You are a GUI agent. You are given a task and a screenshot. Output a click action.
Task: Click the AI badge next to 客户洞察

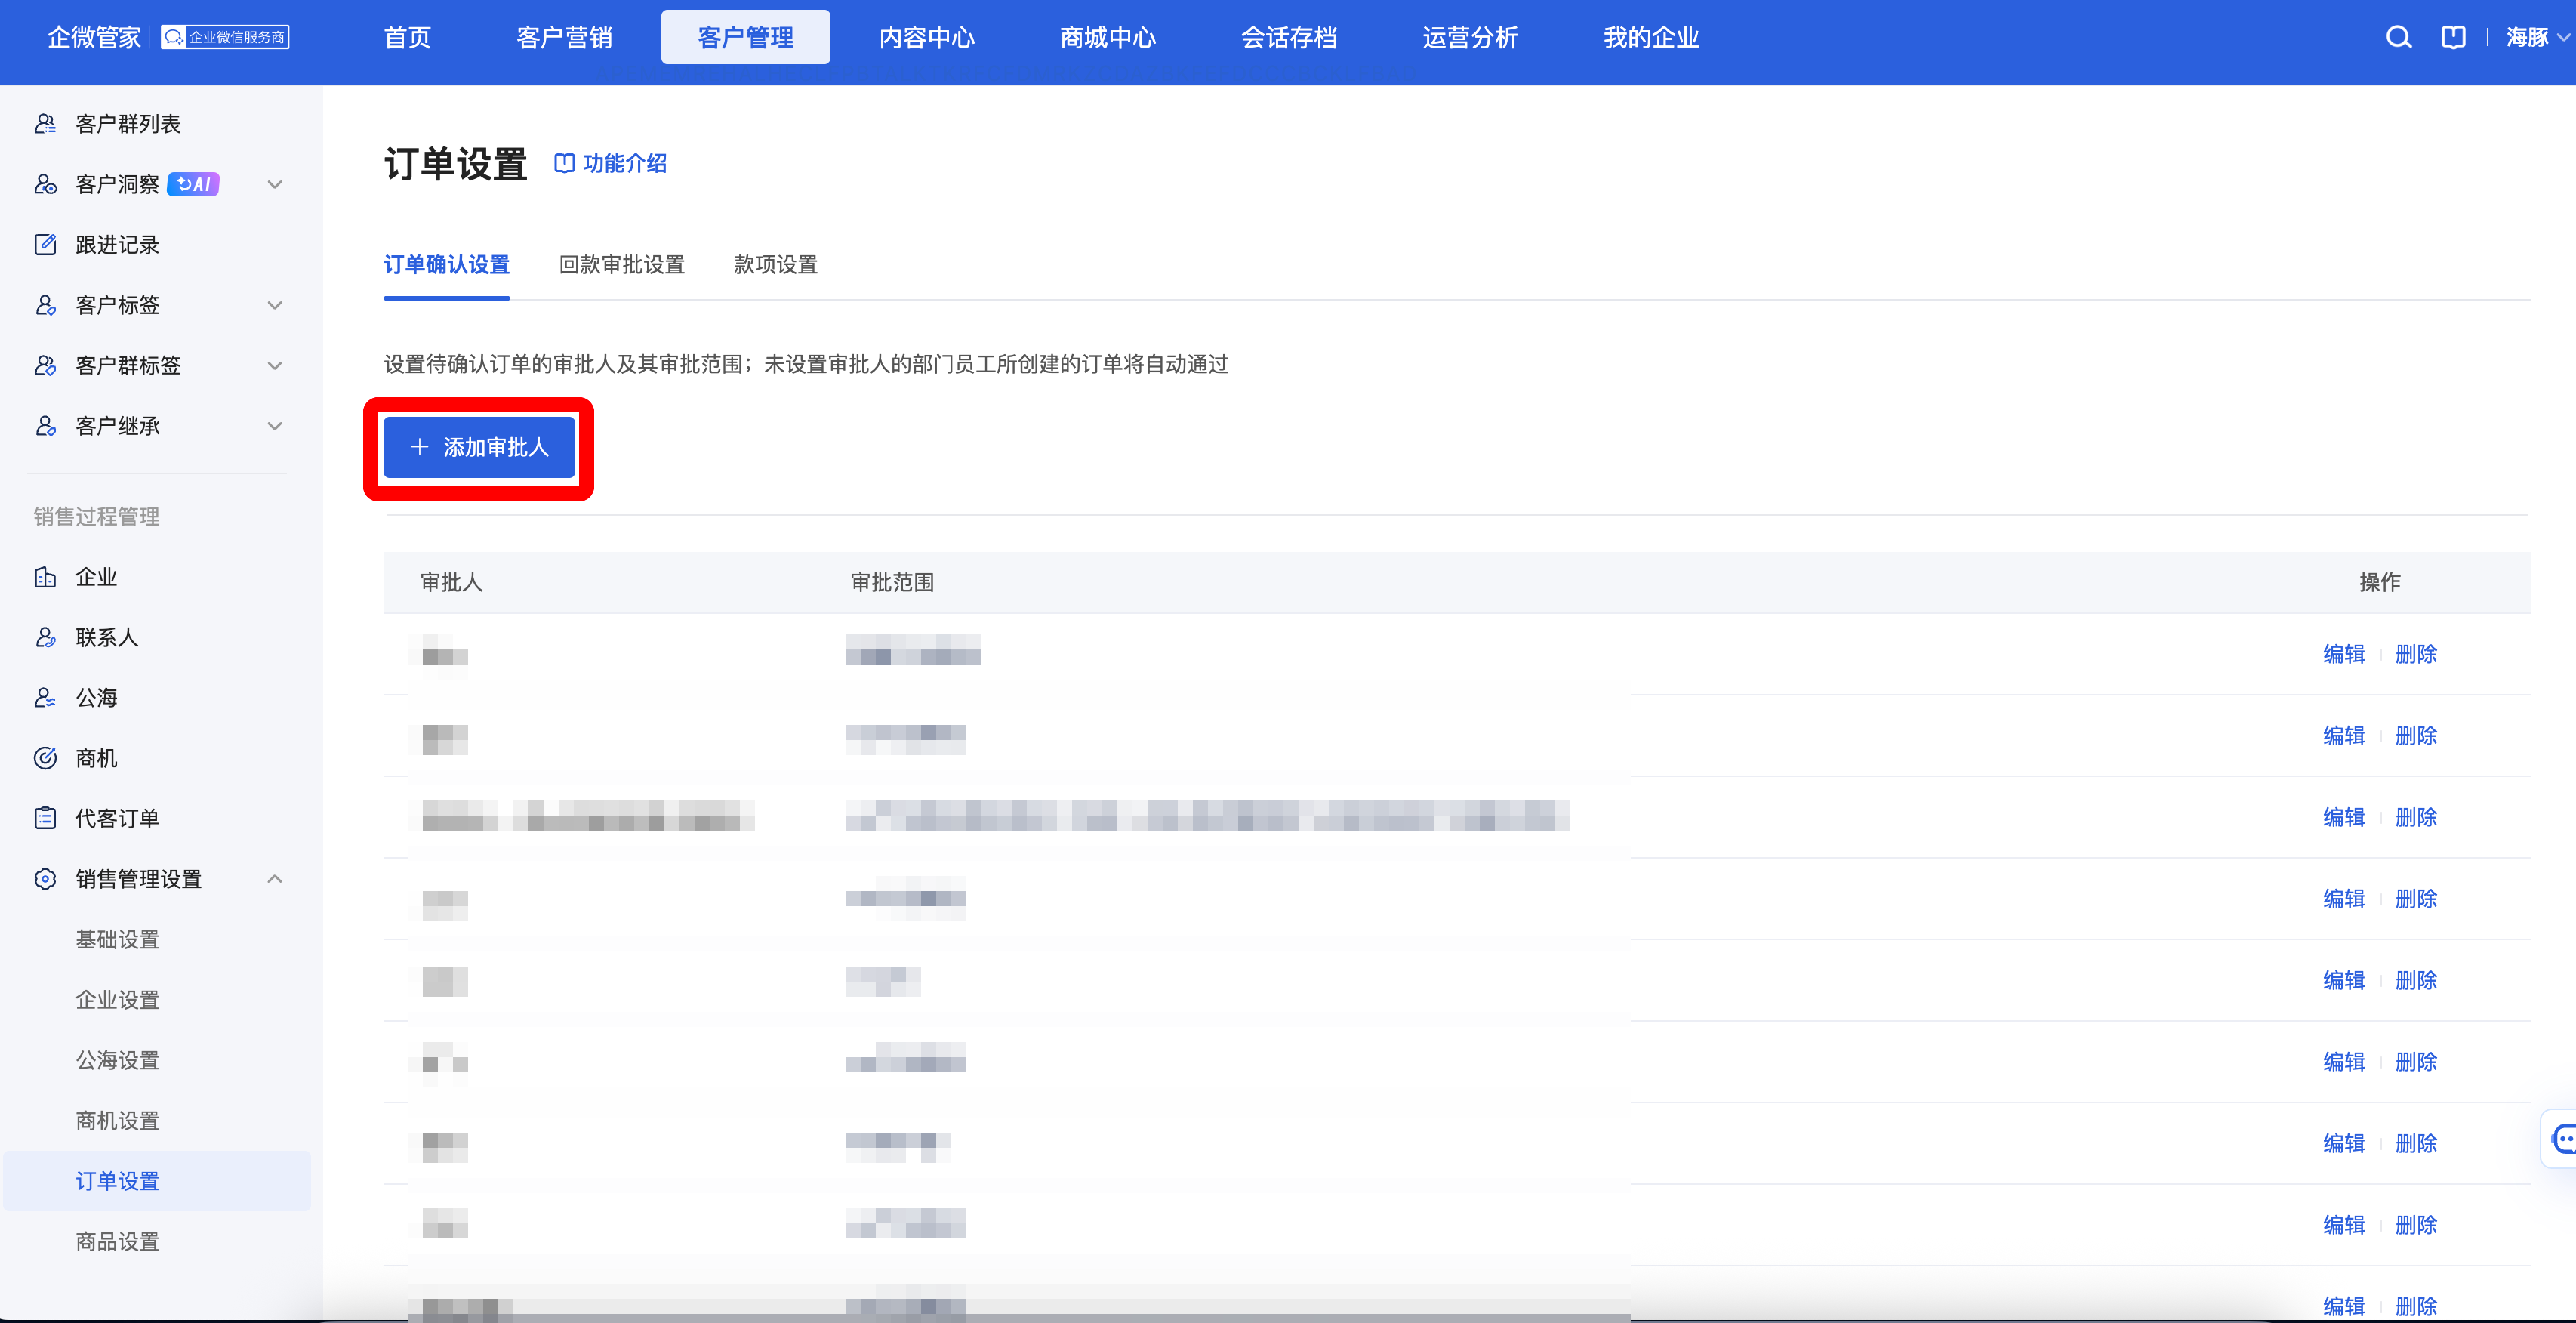click(x=193, y=184)
